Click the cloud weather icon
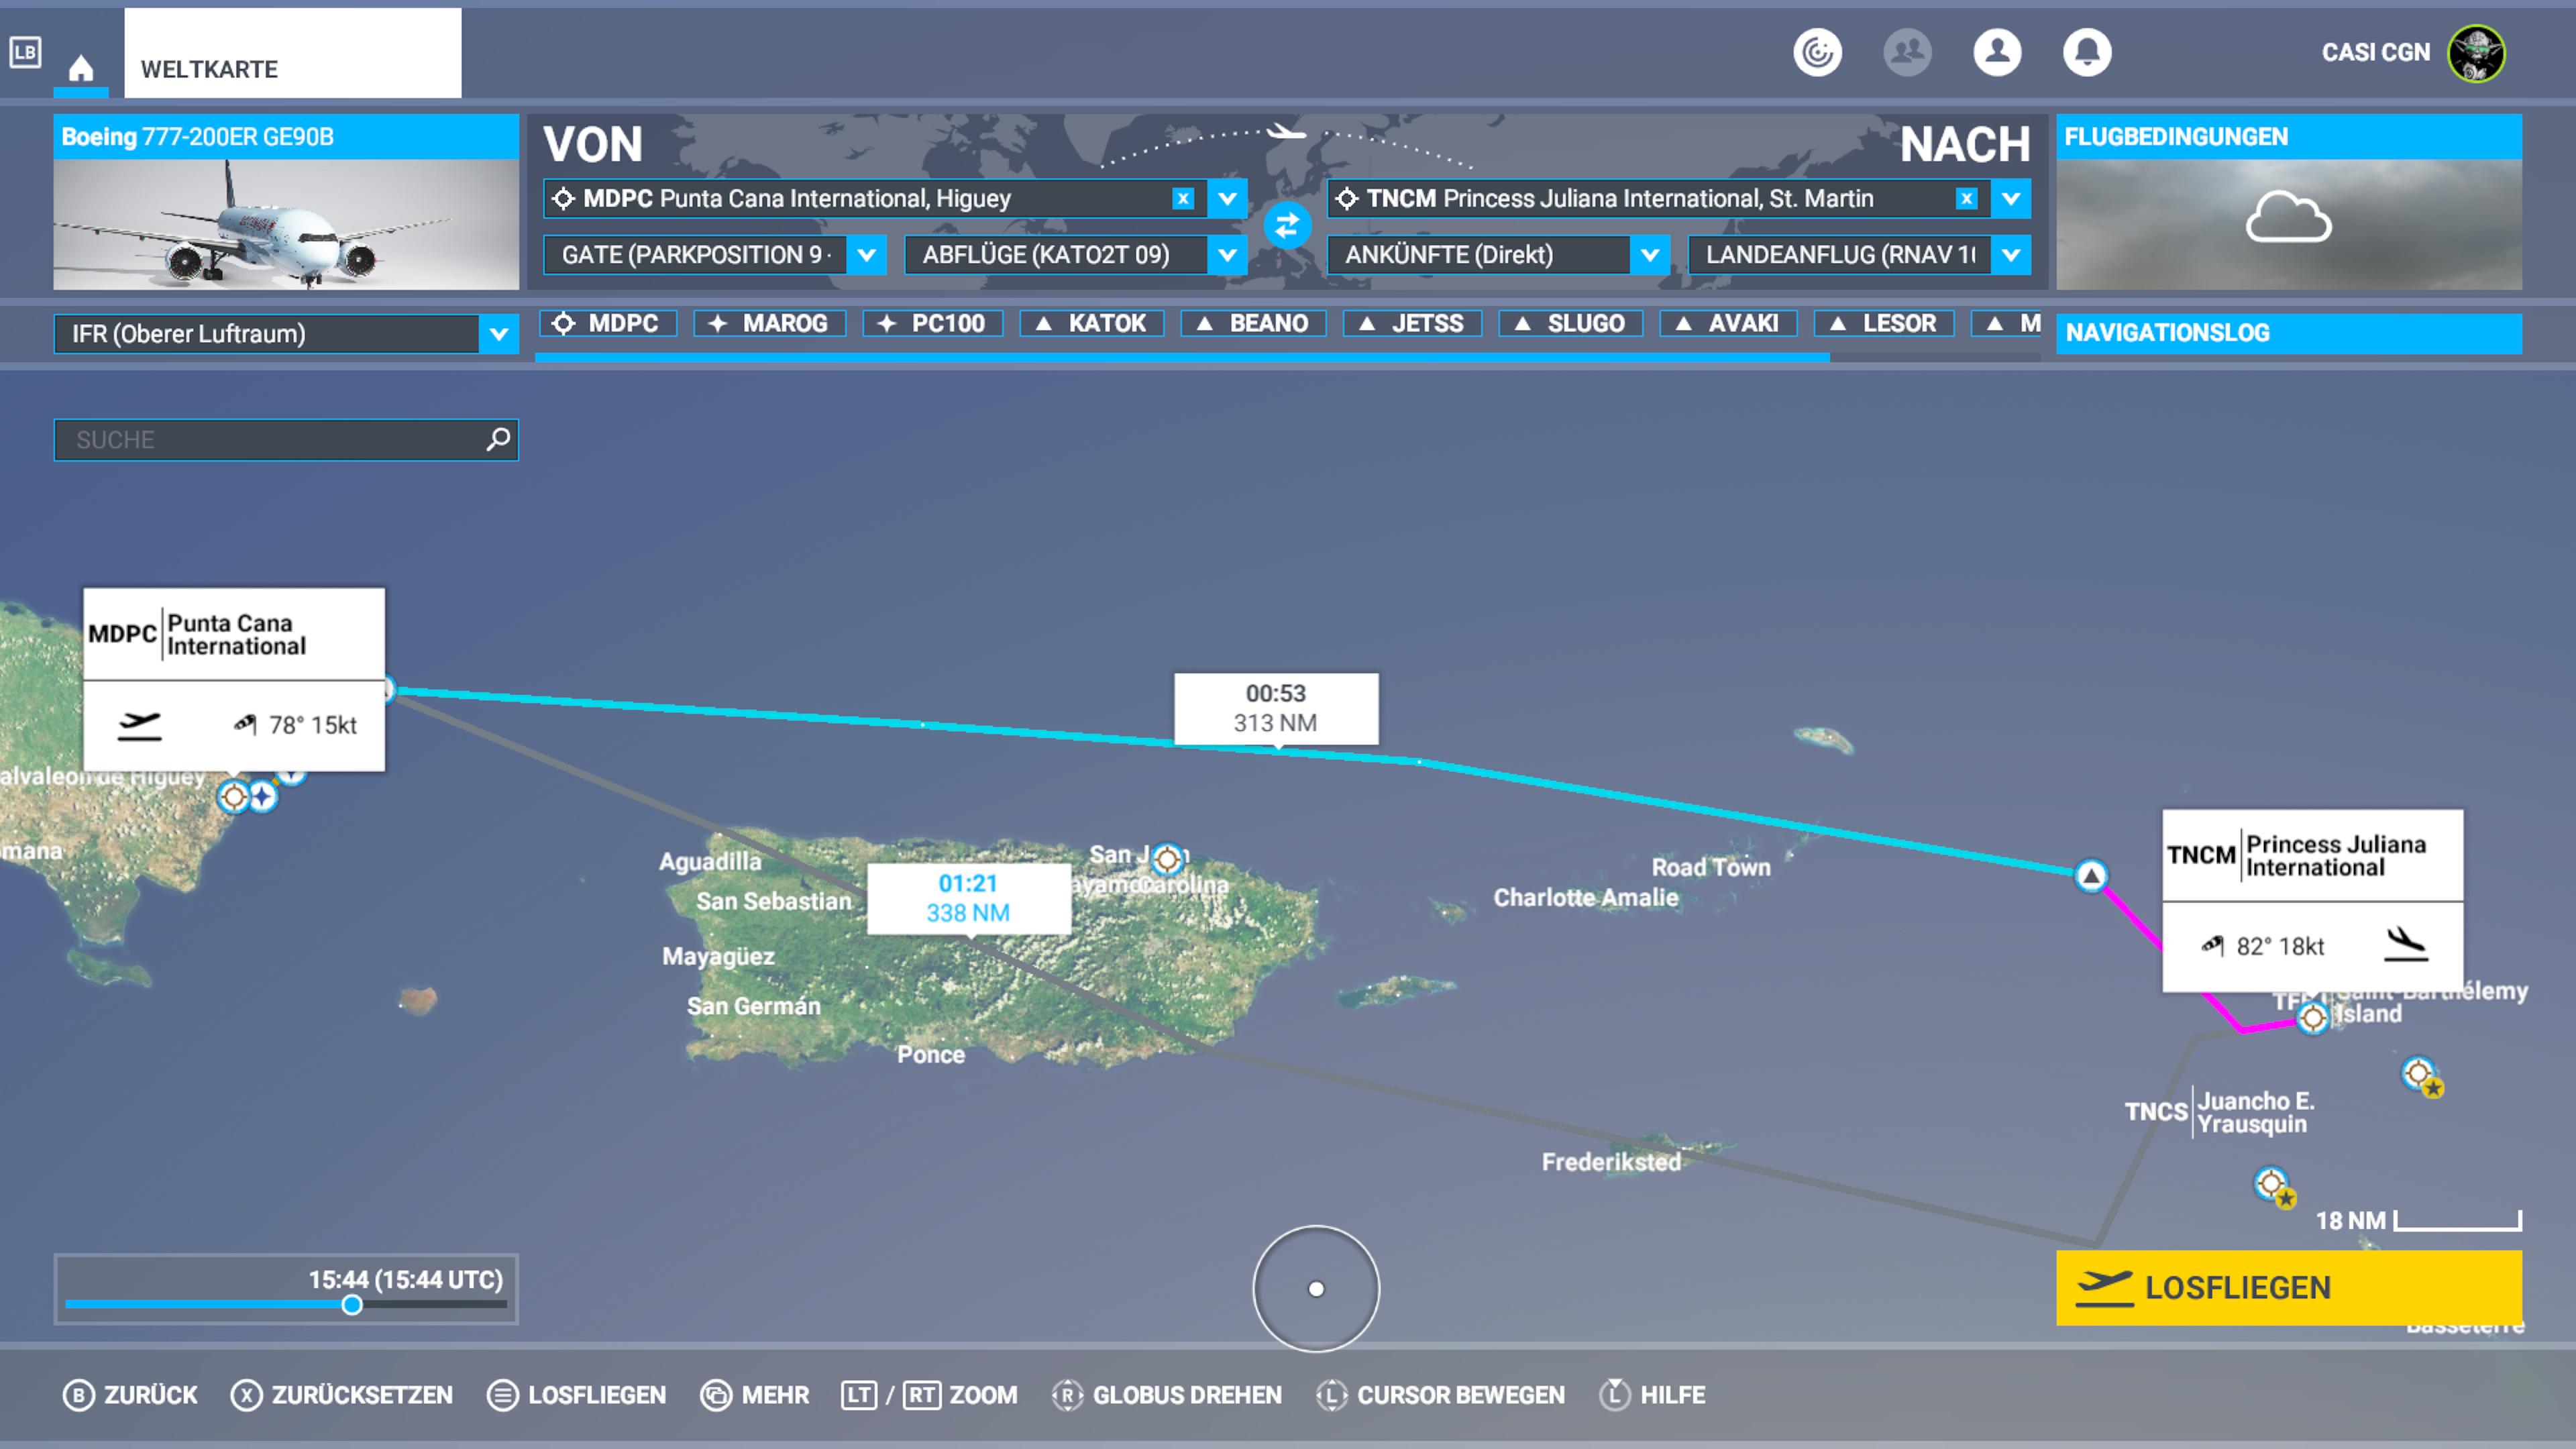The image size is (2576, 1449). coord(2288,218)
